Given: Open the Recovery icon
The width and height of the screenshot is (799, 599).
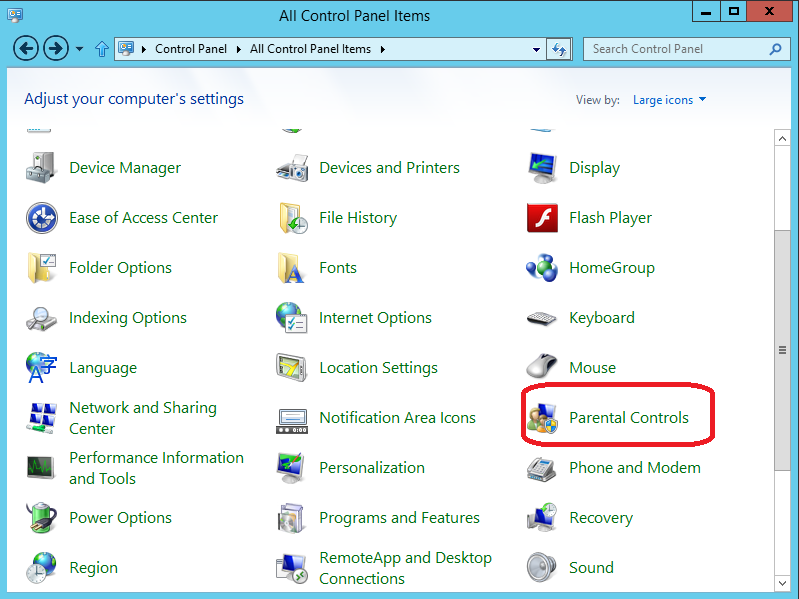Looking at the screenshot, I should tap(542, 518).
